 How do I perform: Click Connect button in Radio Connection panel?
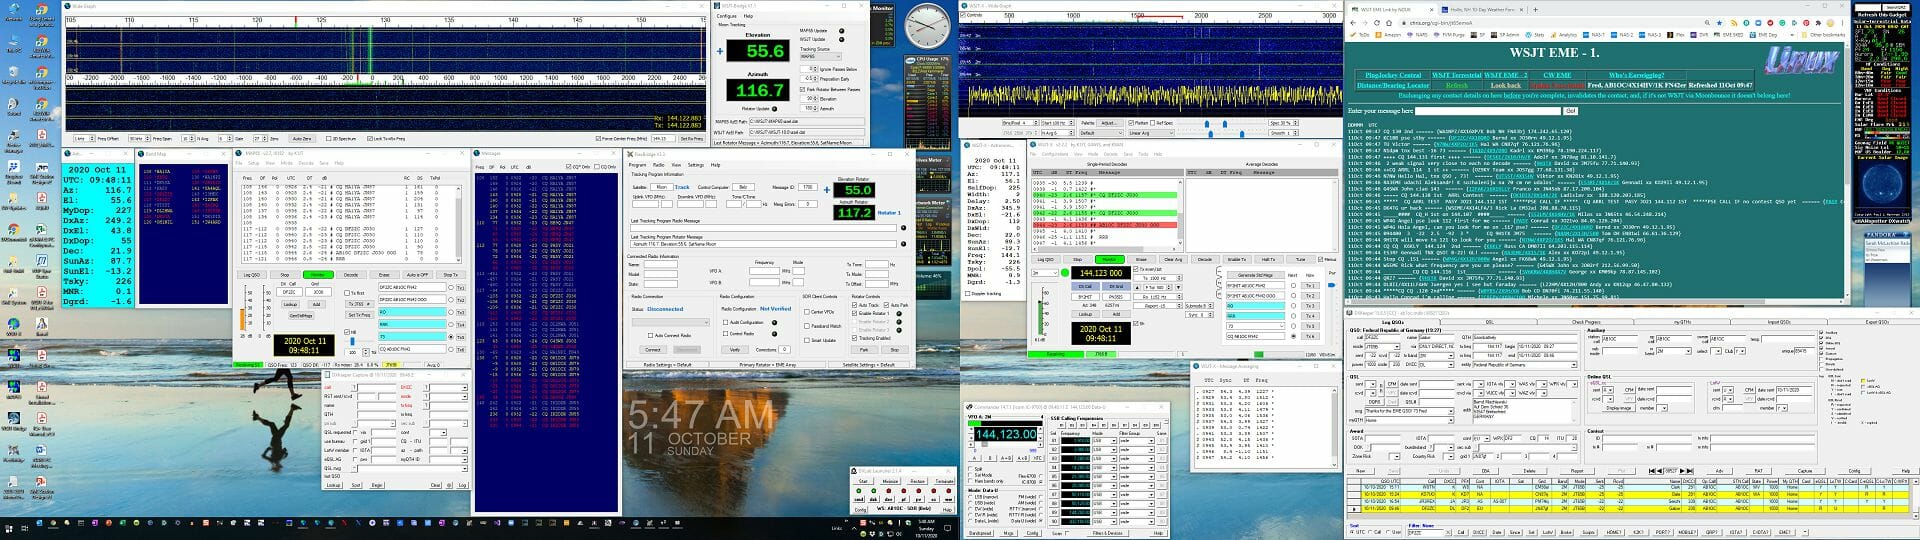tap(653, 350)
